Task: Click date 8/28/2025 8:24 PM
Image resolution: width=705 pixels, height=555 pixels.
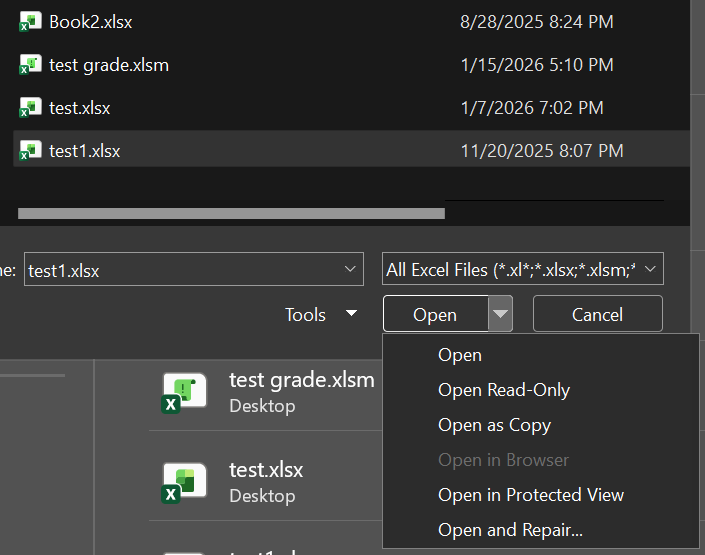Action: click(x=537, y=22)
